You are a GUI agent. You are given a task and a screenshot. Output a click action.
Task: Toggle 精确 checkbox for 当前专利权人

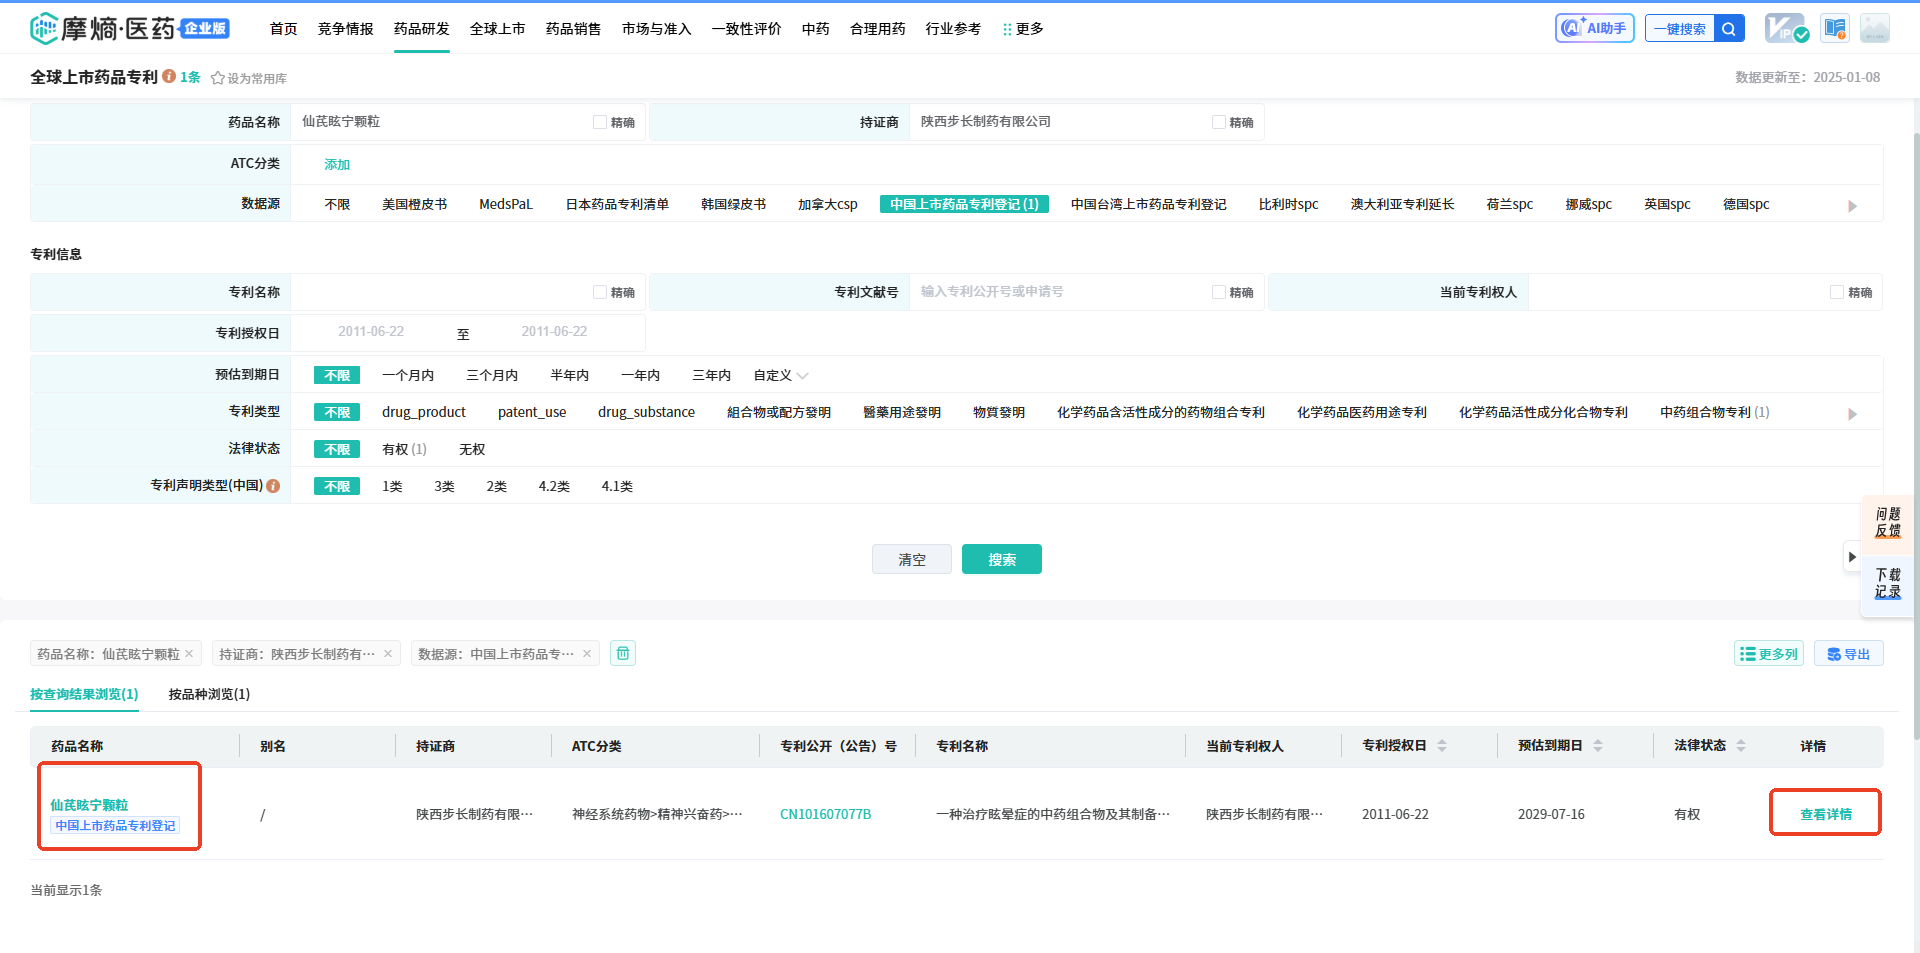pyautogui.click(x=1837, y=292)
